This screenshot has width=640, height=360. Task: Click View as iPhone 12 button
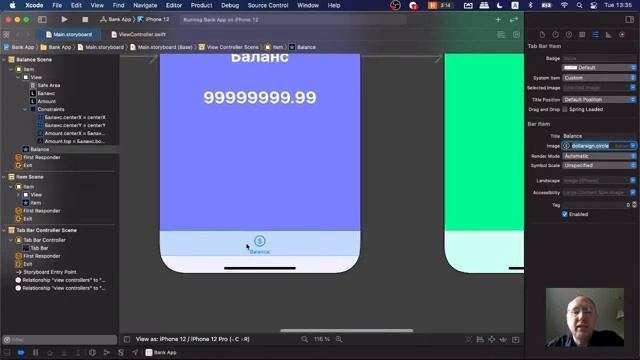[x=193, y=339]
